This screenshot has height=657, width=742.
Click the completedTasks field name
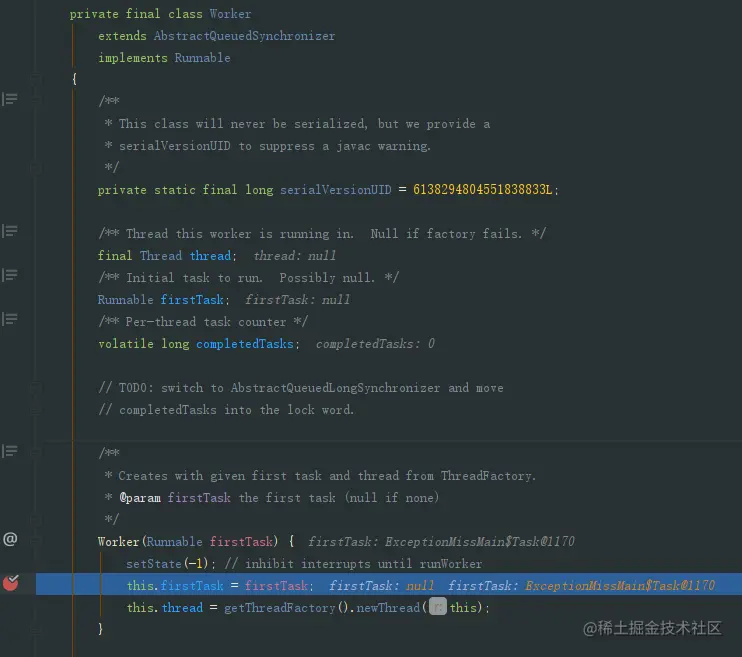click(x=245, y=344)
